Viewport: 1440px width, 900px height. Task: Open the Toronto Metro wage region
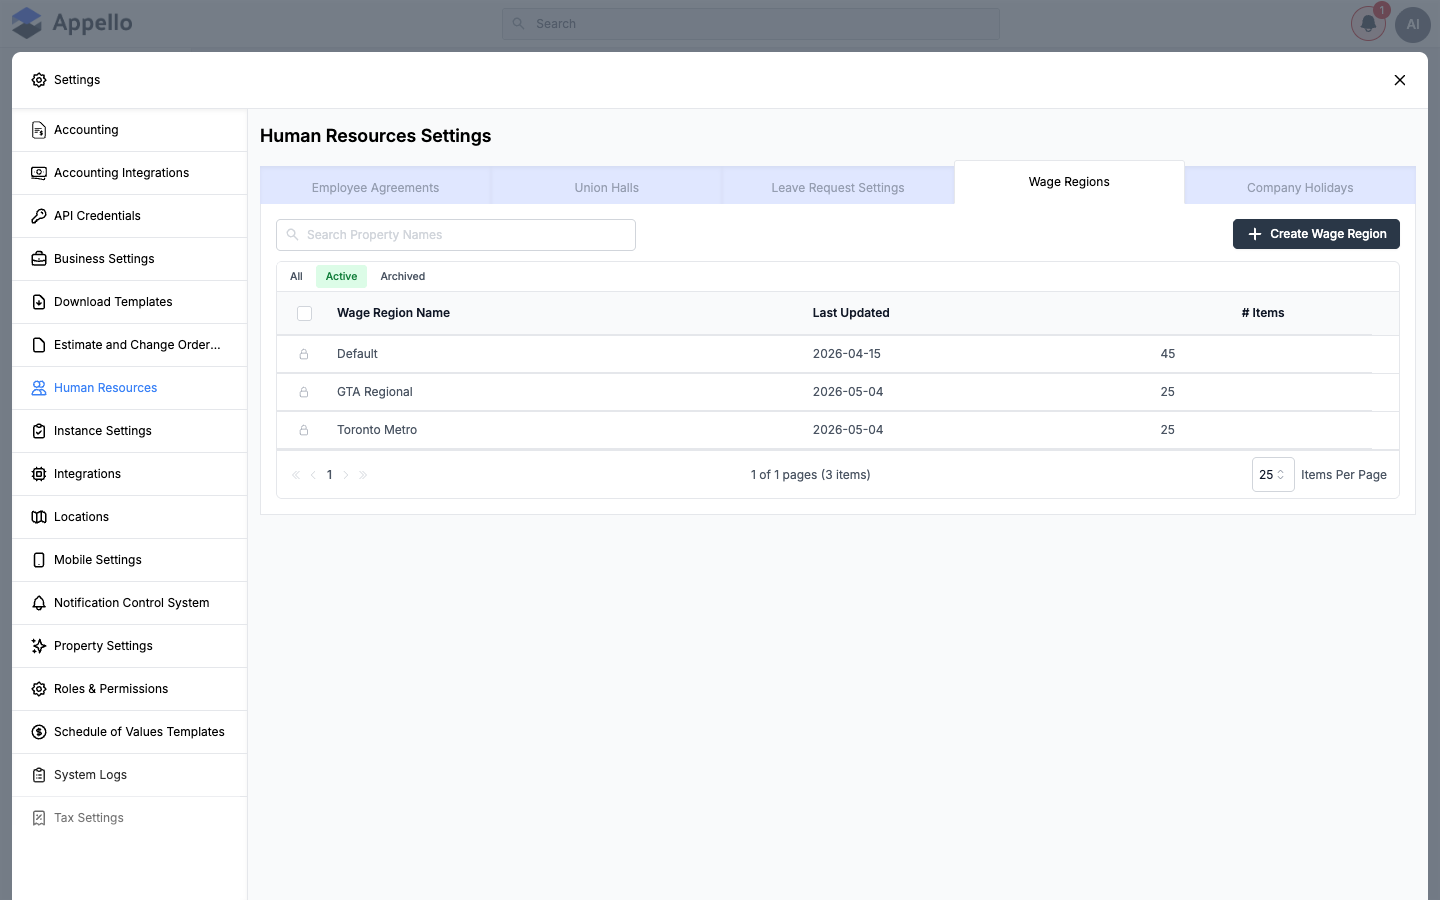tap(838, 430)
